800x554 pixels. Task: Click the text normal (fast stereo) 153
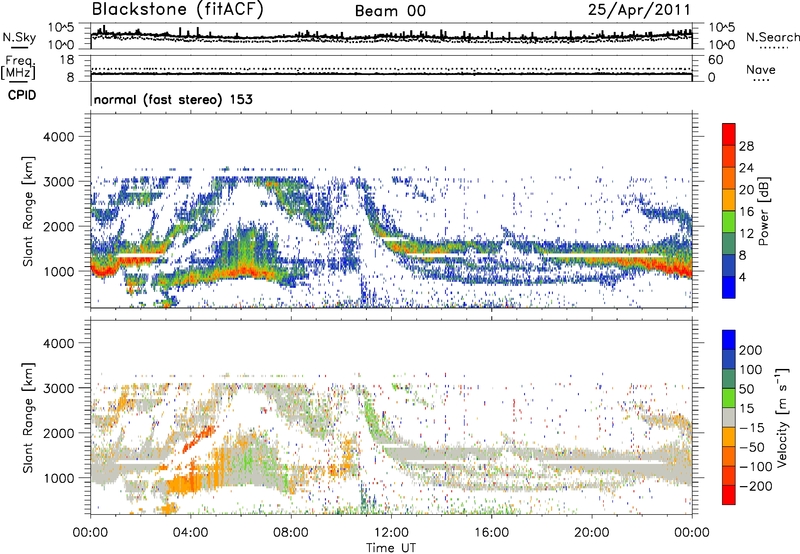(173, 99)
